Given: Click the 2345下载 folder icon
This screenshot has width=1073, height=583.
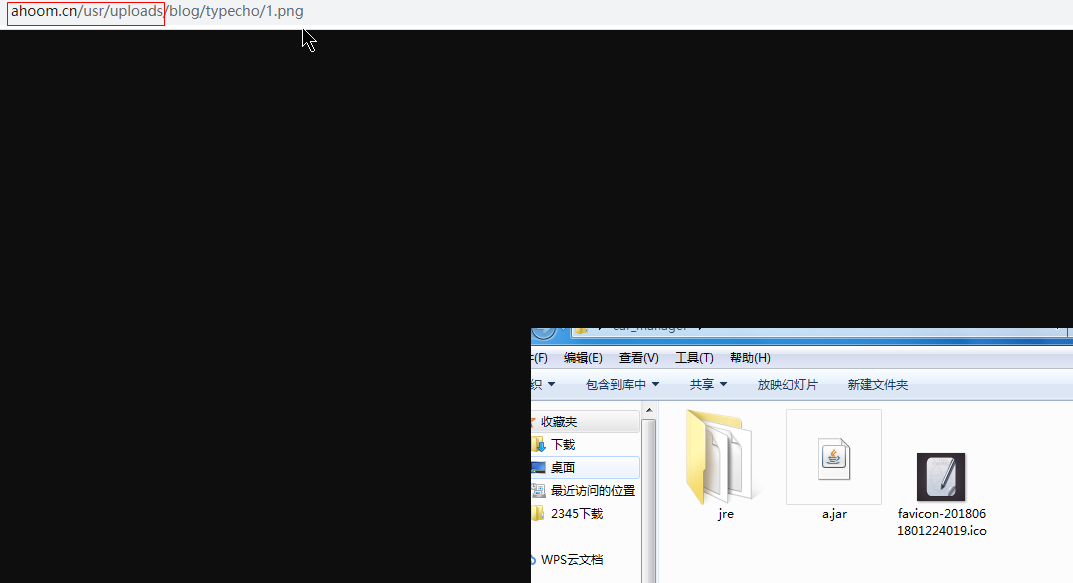Looking at the screenshot, I should 539,514.
